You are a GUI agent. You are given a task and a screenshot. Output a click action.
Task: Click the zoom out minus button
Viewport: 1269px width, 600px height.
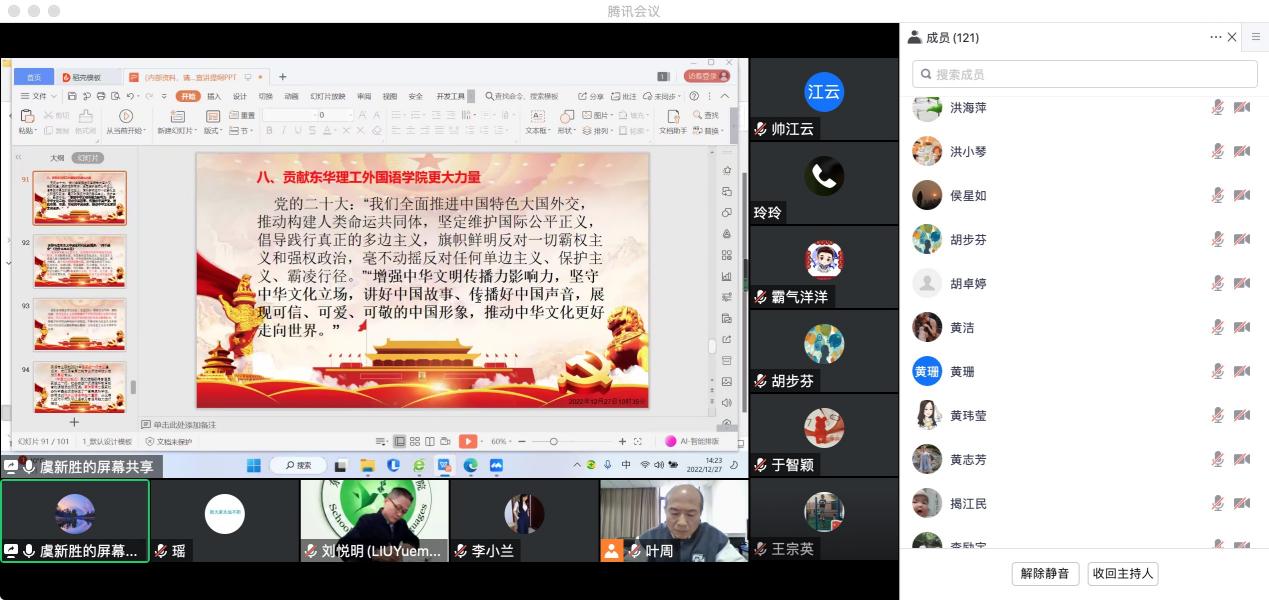click(523, 441)
